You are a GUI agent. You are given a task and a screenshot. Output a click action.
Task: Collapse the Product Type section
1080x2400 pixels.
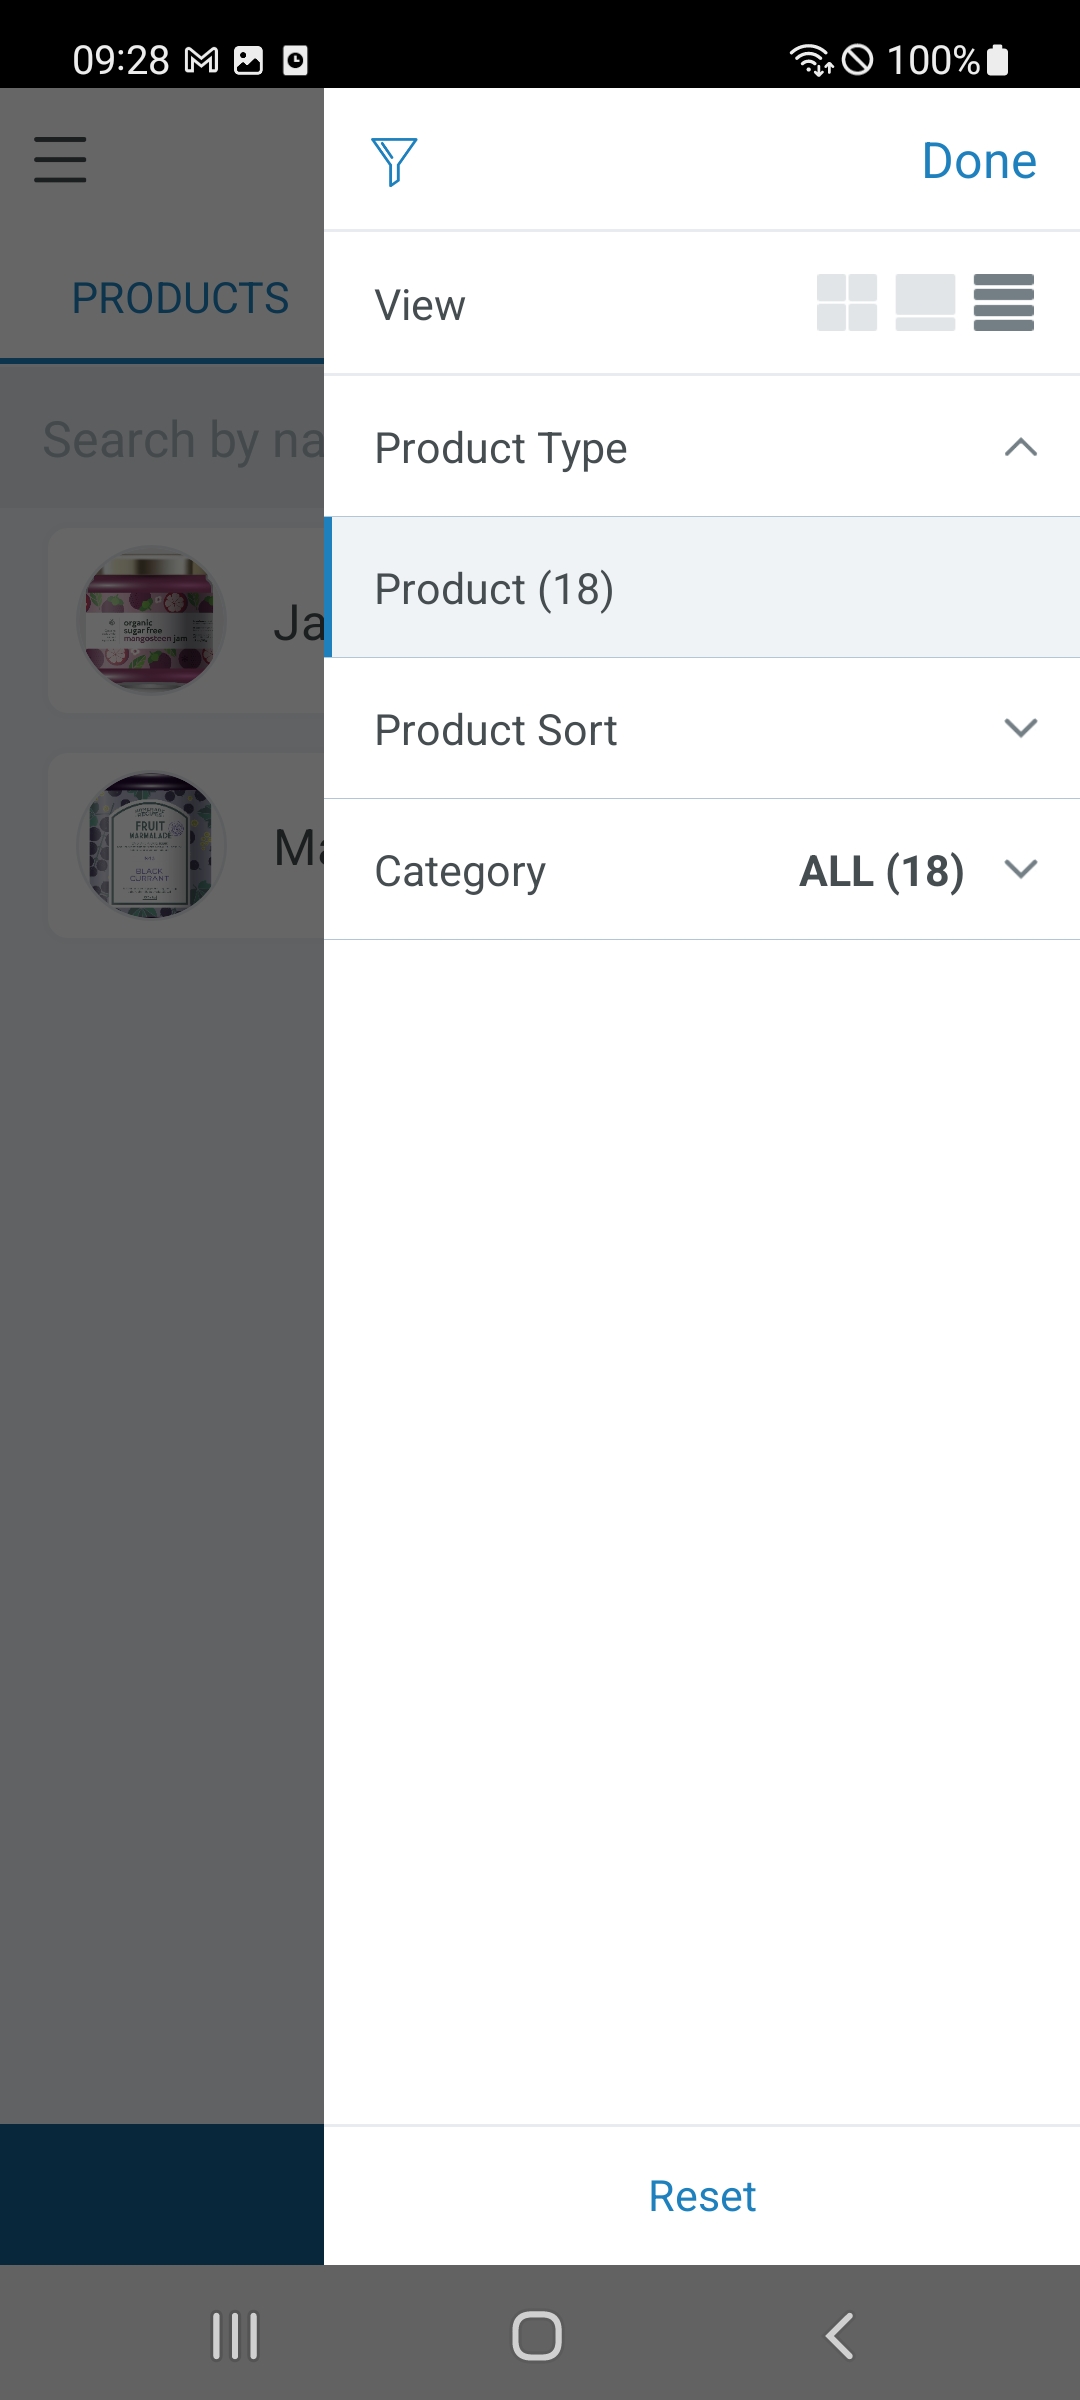(1020, 447)
